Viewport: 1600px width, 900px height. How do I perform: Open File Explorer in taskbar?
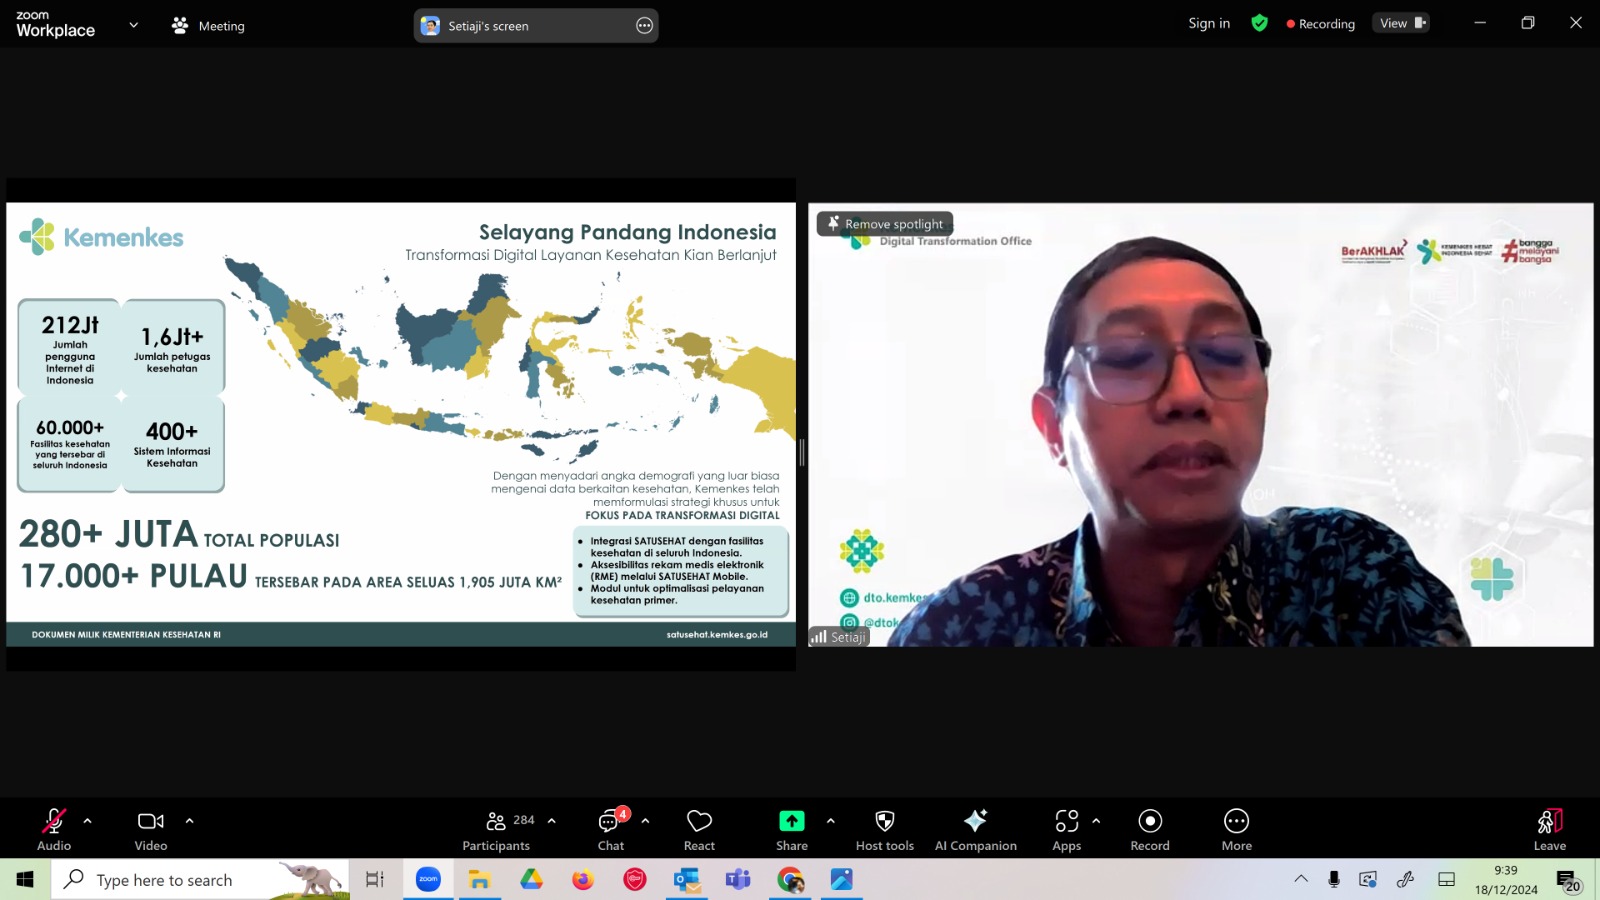pyautogui.click(x=480, y=880)
